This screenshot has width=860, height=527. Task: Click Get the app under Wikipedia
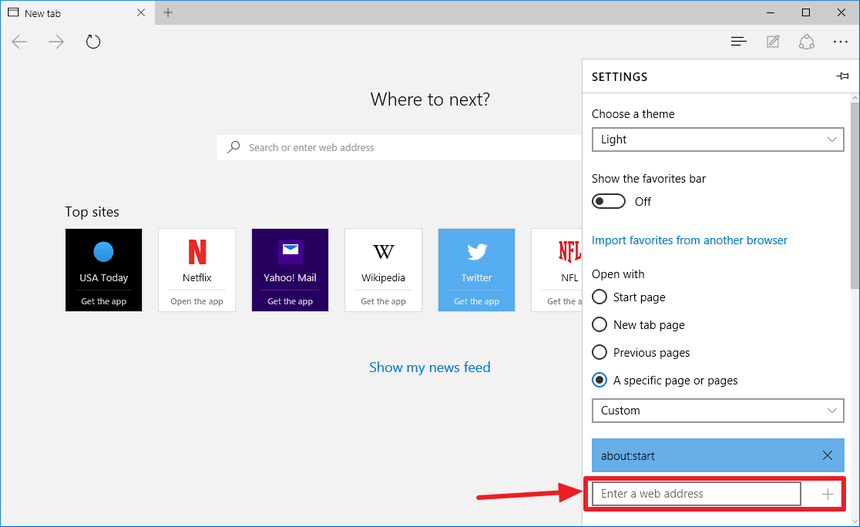[x=383, y=301]
